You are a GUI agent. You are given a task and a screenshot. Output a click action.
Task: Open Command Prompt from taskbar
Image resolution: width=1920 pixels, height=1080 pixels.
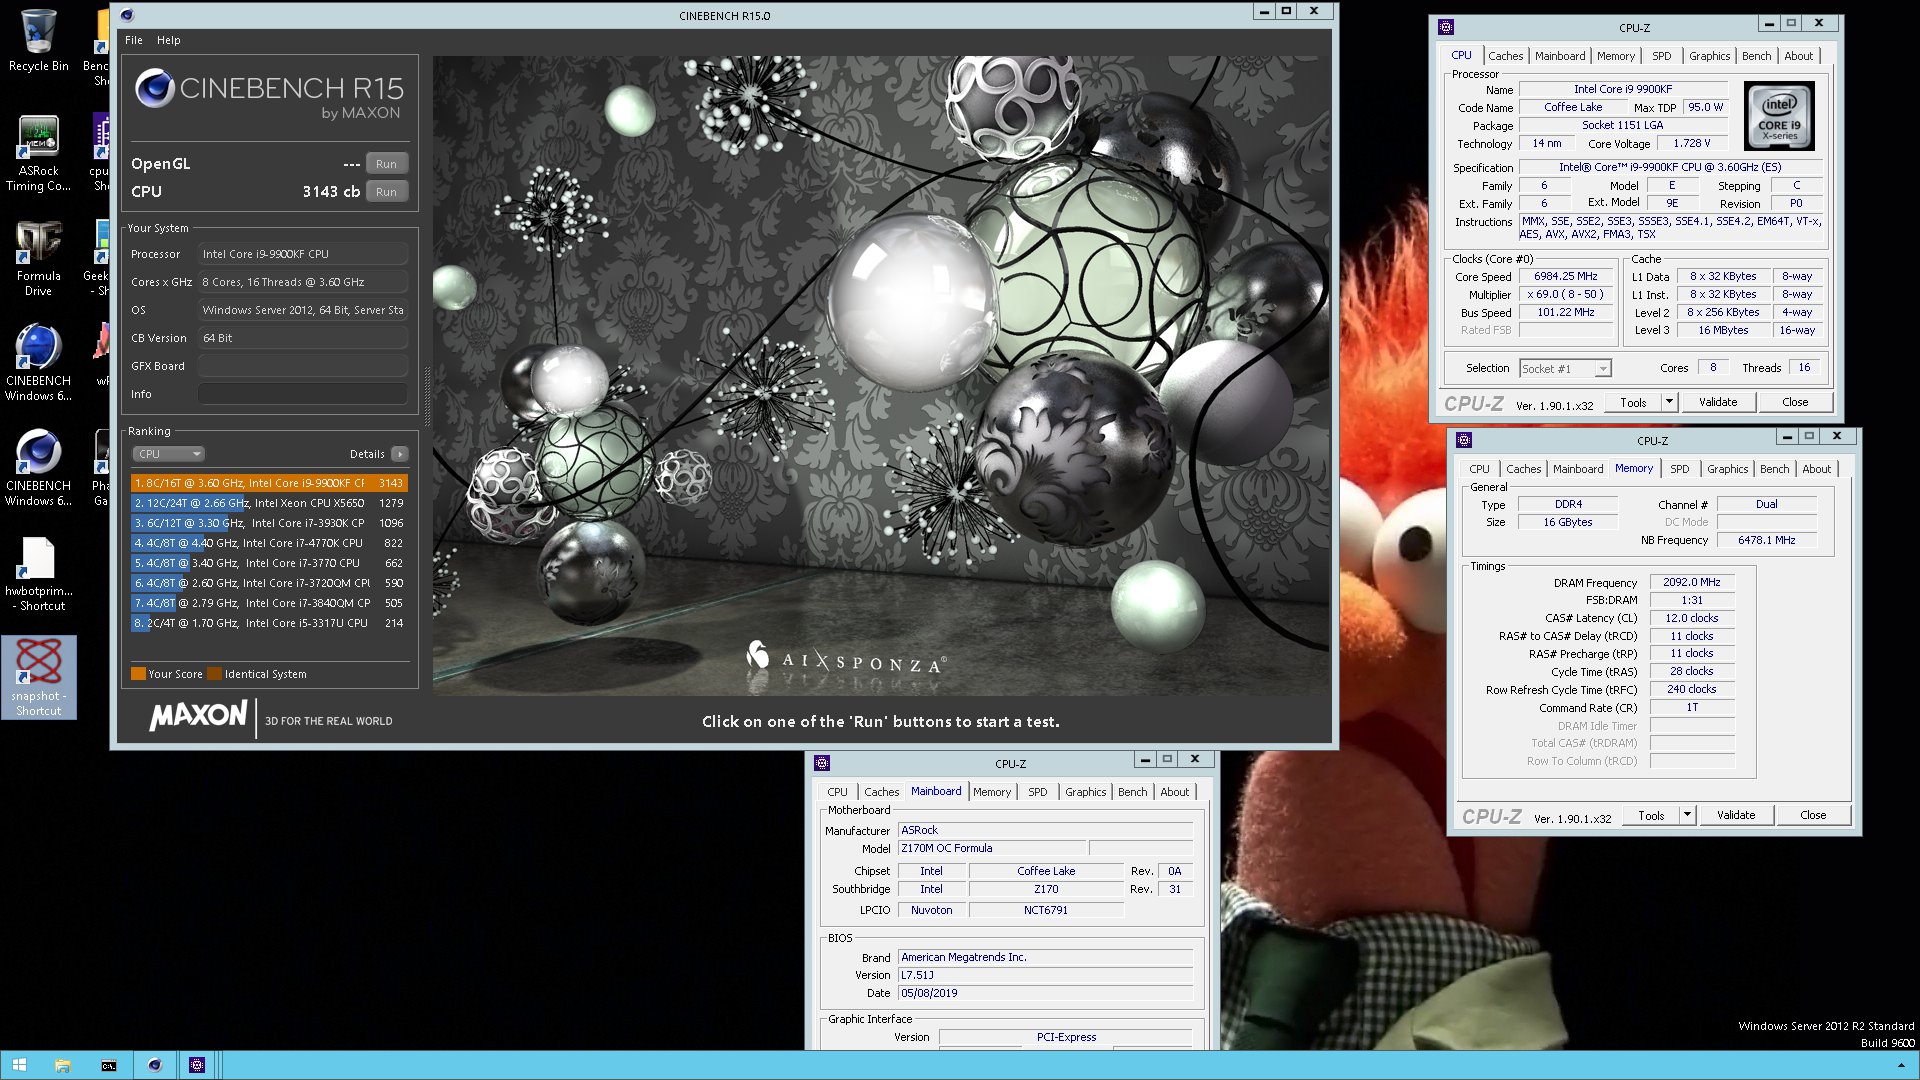108,1065
